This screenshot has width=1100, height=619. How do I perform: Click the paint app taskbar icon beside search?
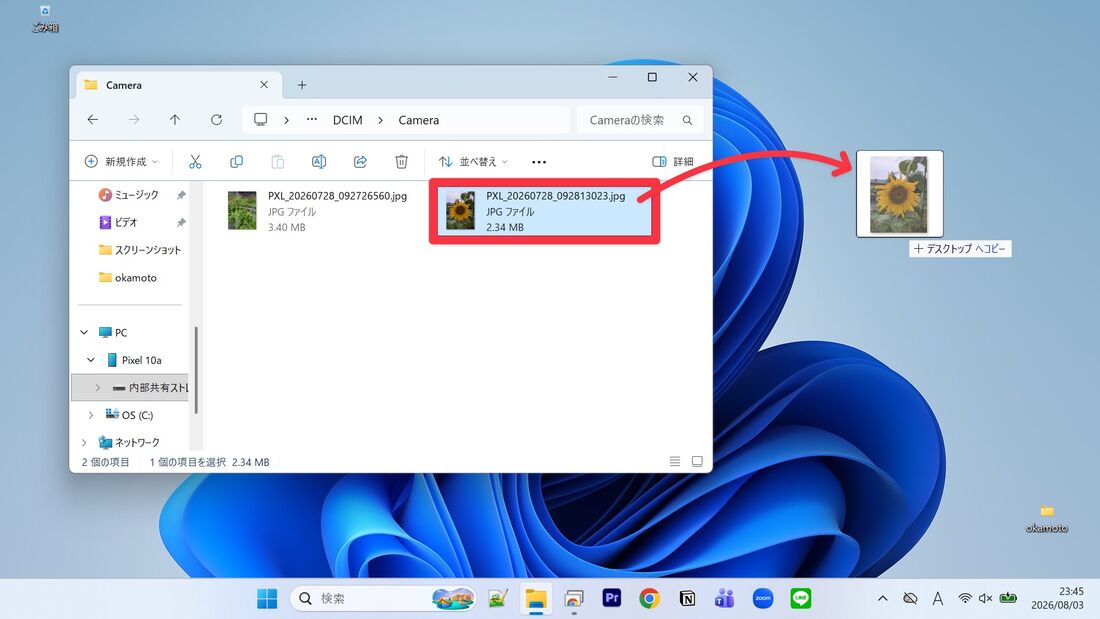pos(498,599)
